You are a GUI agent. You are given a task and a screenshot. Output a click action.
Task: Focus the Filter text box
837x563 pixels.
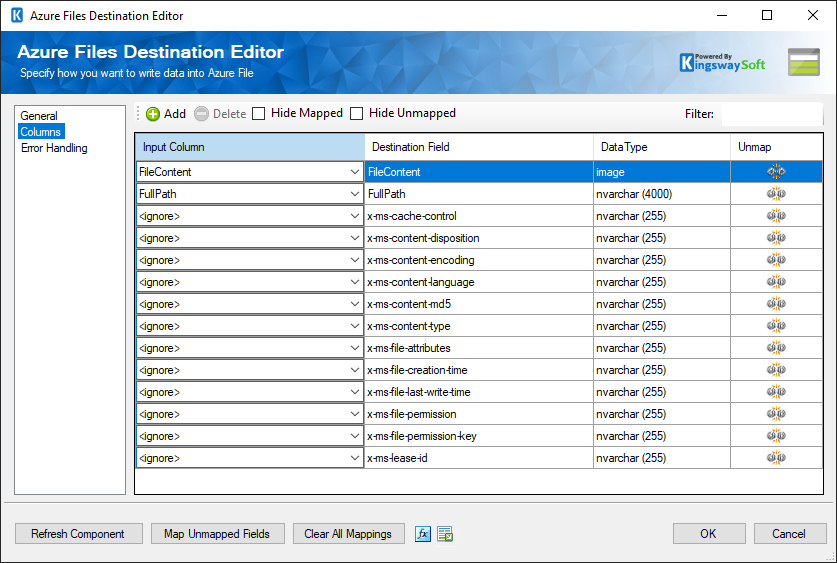[x=772, y=114]
